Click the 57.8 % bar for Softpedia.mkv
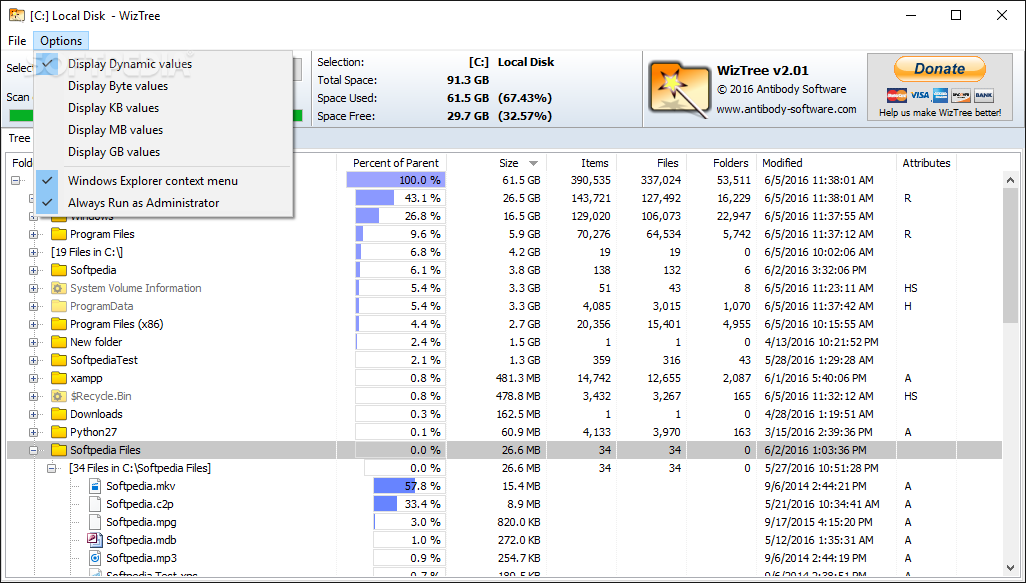The height and width of the screenshot is (583, 1026). tap(410, 486)
